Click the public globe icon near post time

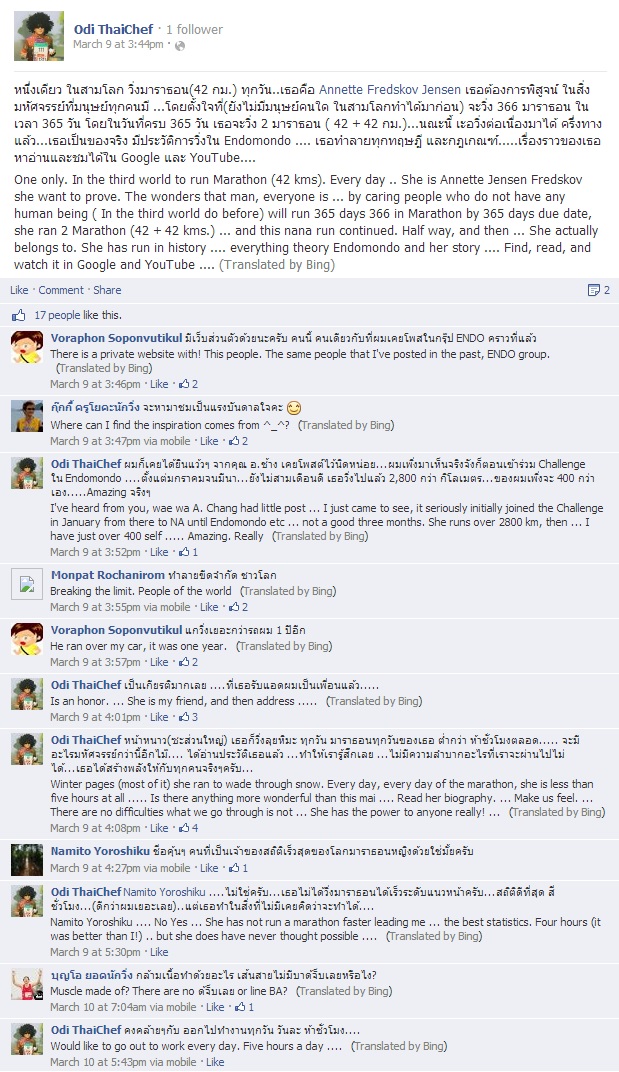click(180, 46)
